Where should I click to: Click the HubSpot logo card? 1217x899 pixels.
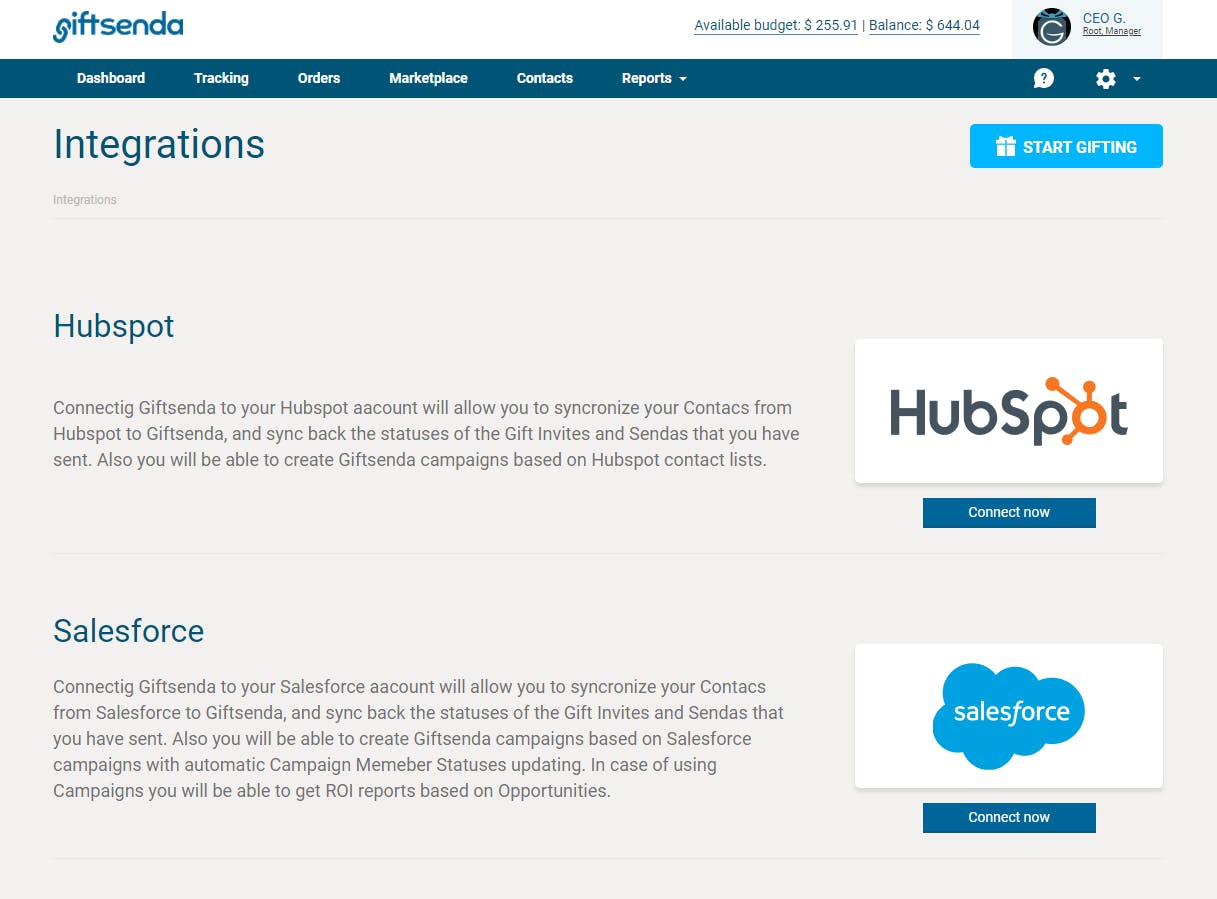click(x=1009, y=411)
